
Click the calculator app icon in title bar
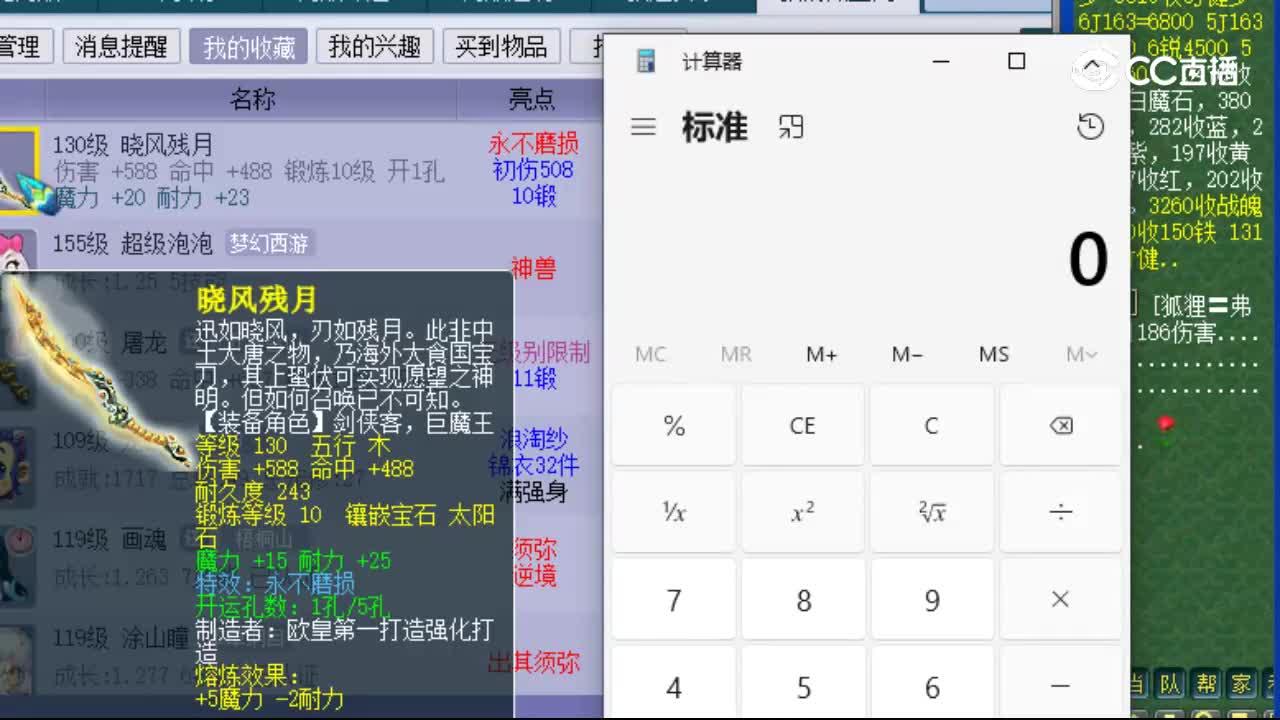[646, 61]
